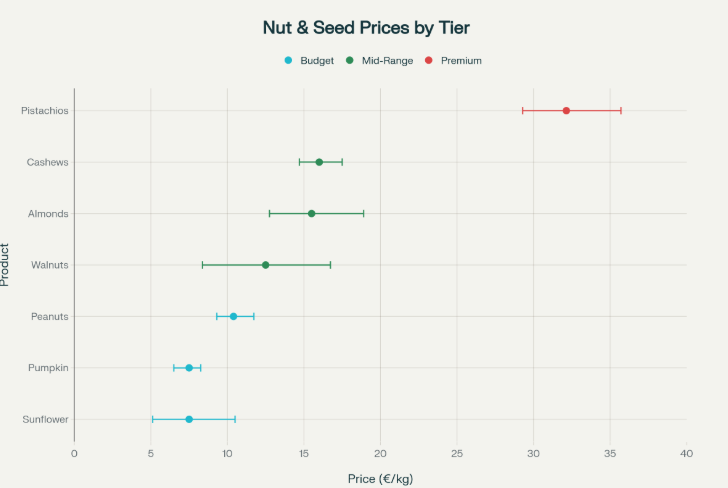
Task: Click the Sunflower axis label
Action: click(46, 419)
